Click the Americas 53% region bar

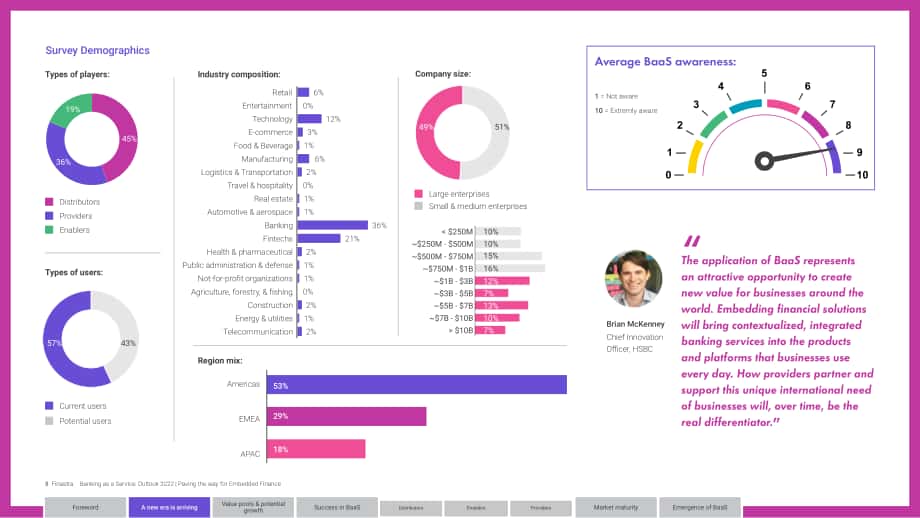(x=417, y=385)
